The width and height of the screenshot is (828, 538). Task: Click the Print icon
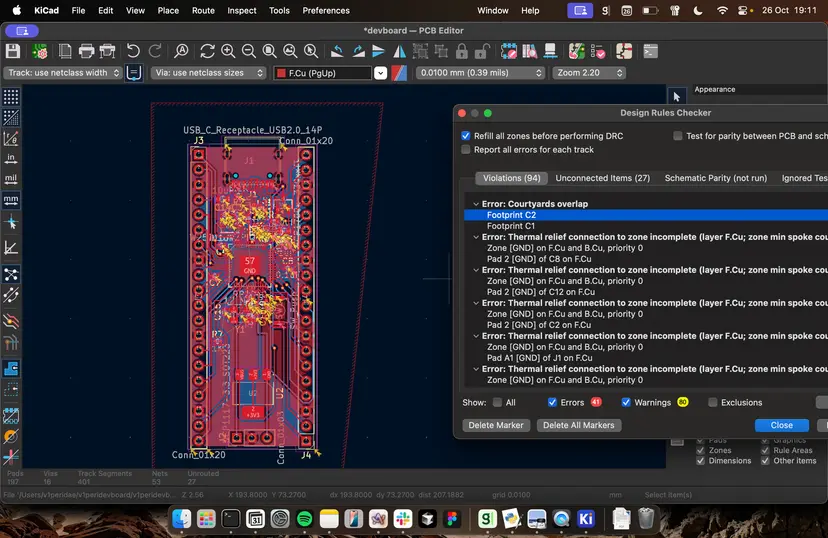click(x=86, y=51)
